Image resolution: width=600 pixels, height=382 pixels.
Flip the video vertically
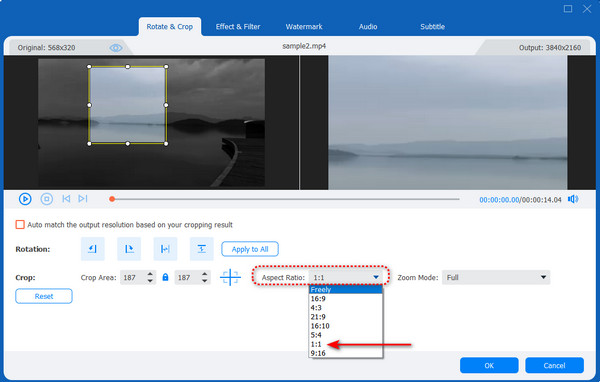[202, 249]
